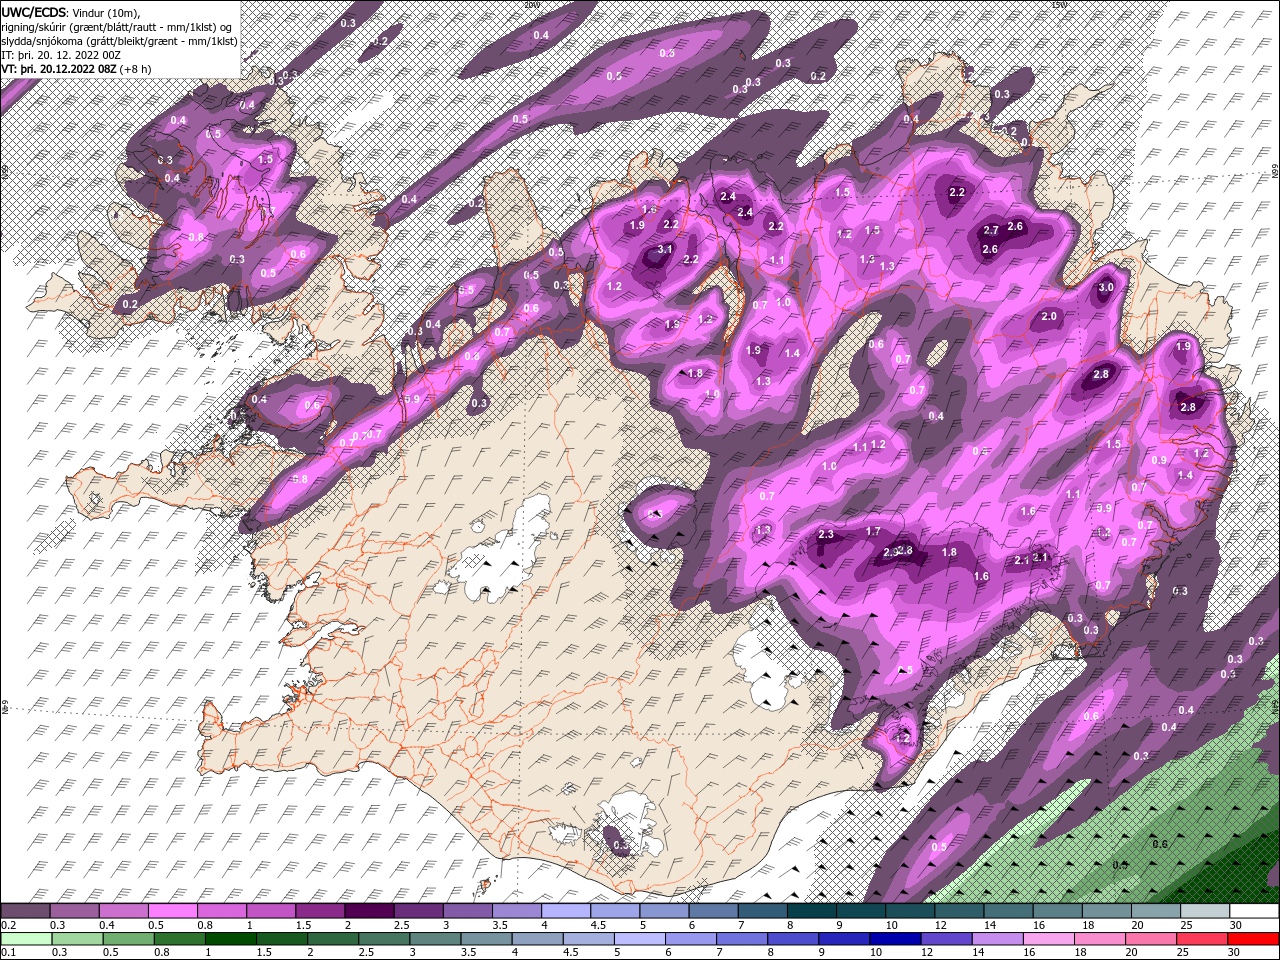Viewport: 1280px width, 960px height.
Task: Click the 2.0 precipitation value on map
Action: [x=1049, y=316]
